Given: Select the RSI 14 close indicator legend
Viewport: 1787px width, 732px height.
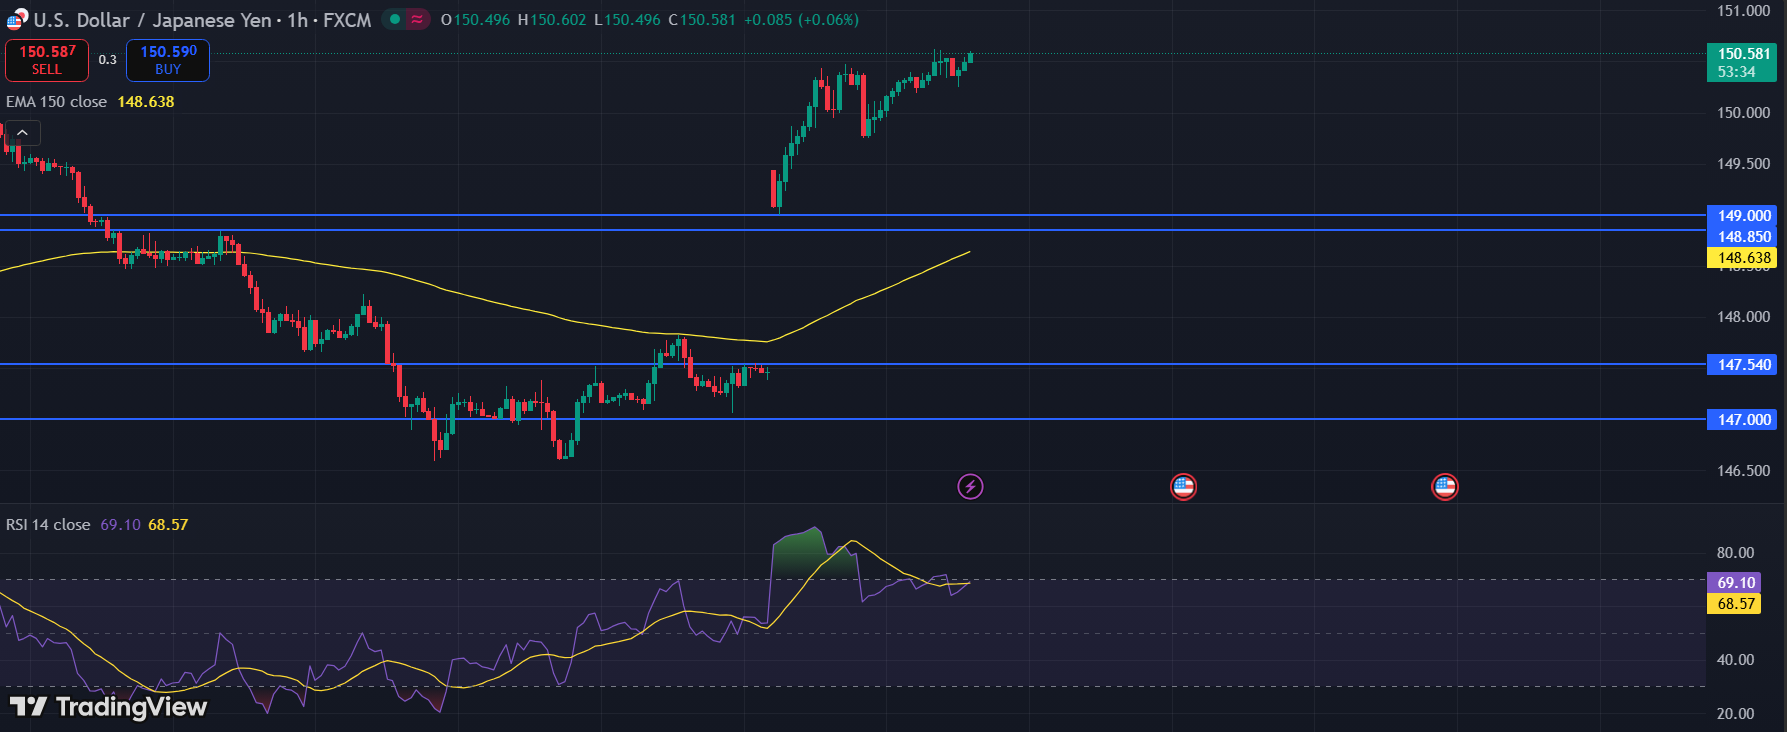Looking at the screenshot, I should click(x=48, y=525).
